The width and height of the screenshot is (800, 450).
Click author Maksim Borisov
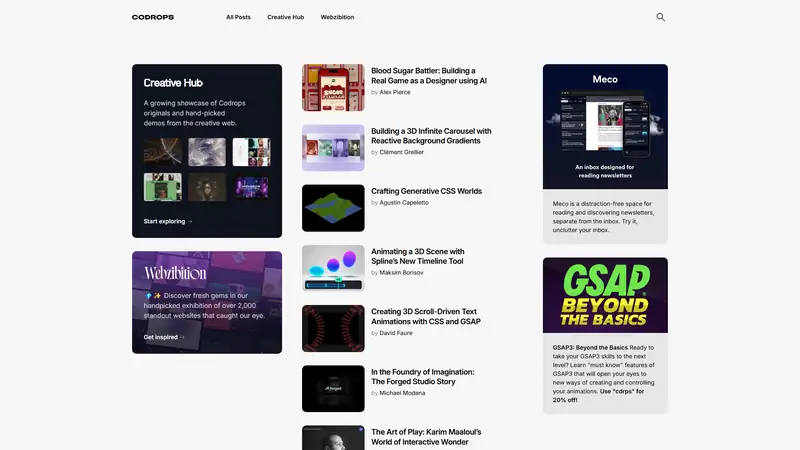click(401, 272)
